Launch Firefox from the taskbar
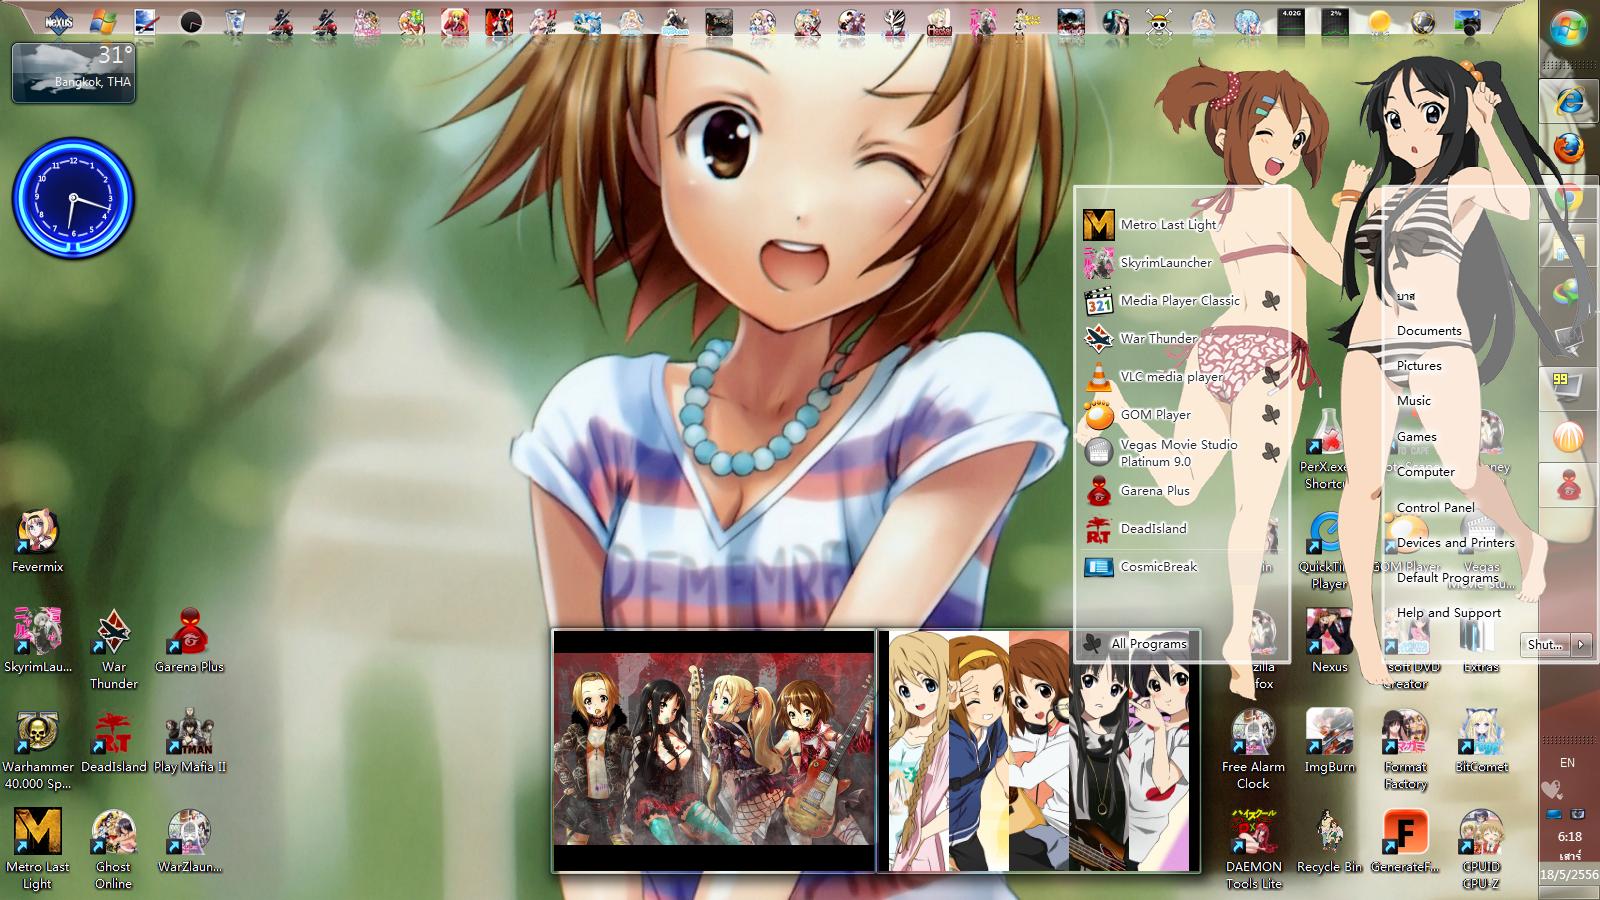 pyautogui.click(x=1568, y=149)
